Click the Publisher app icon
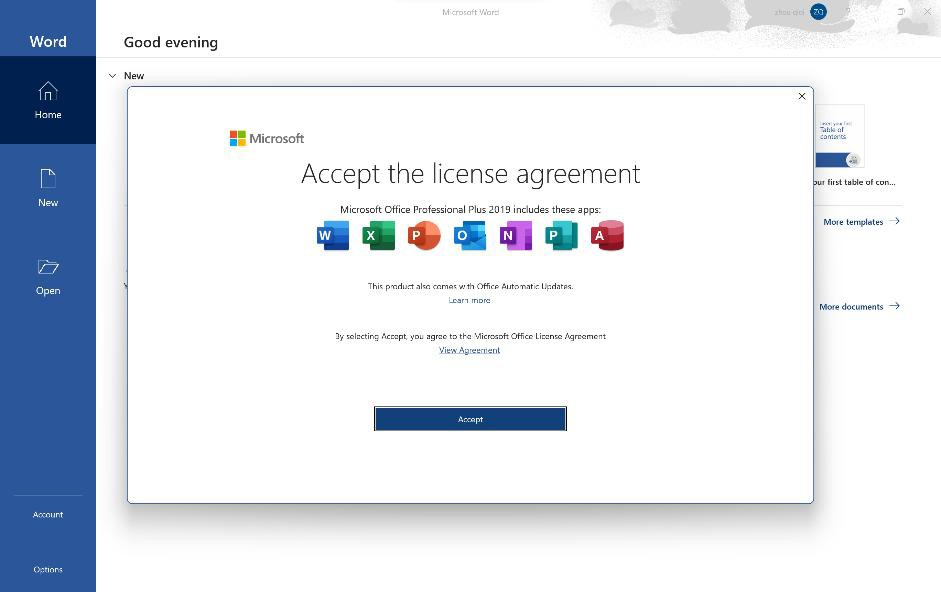The width and height of the screenshot is (941, 592). click(561, 236)
